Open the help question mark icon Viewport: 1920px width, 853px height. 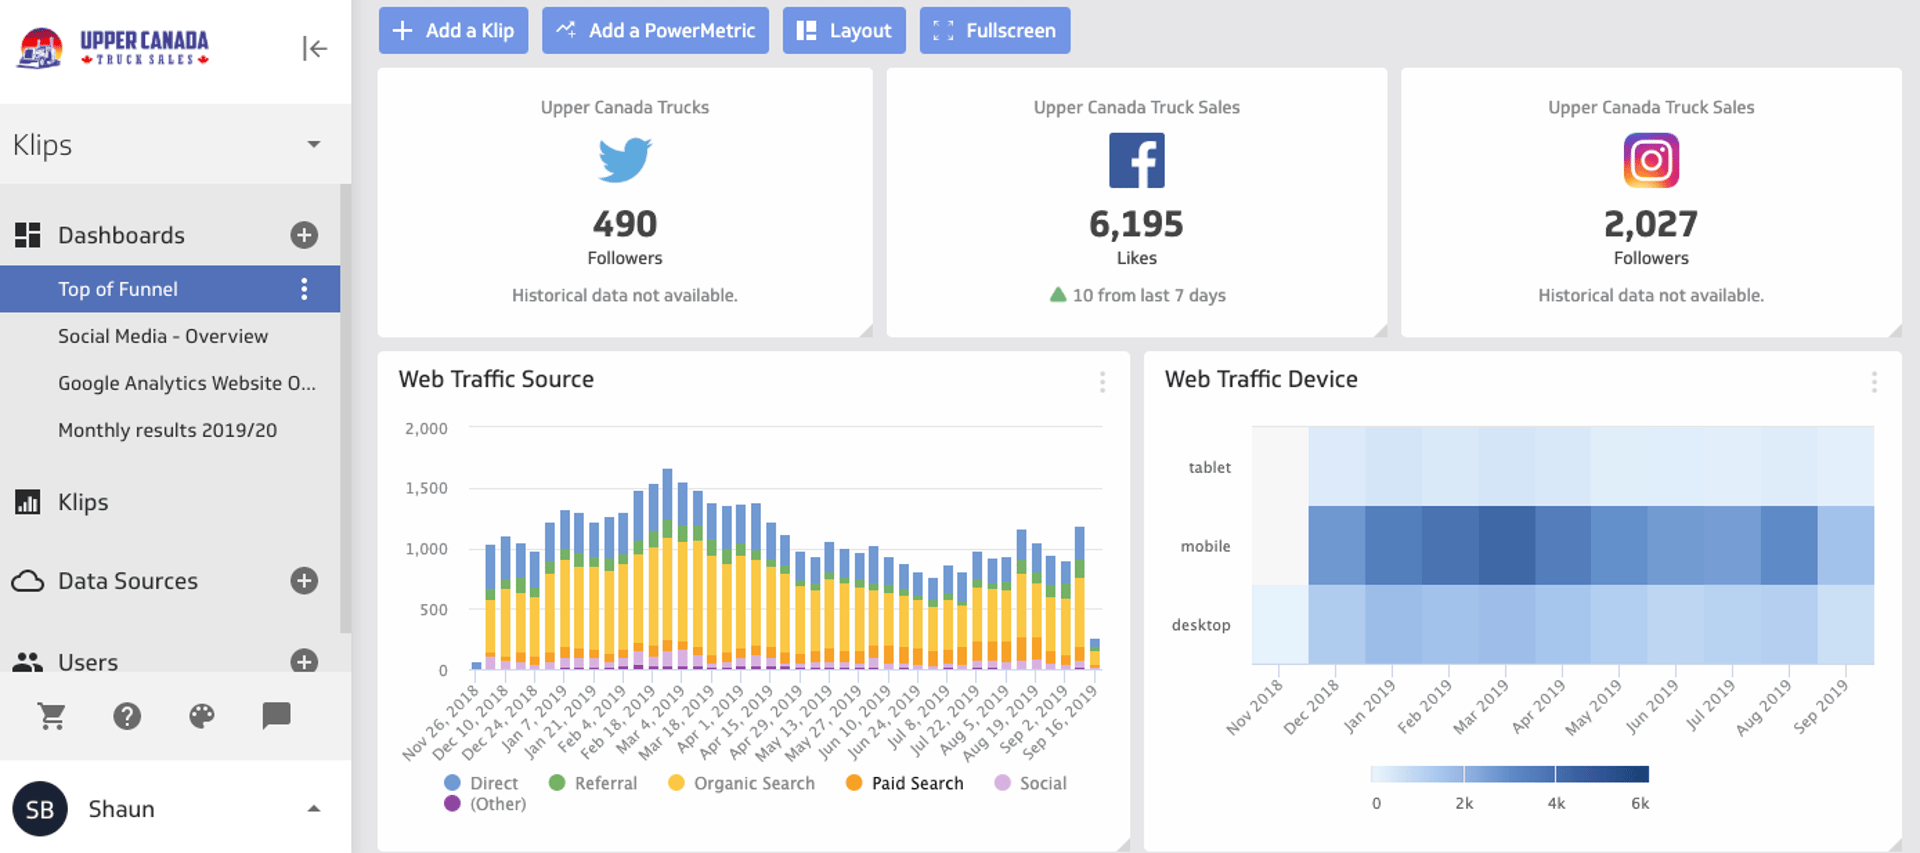(x=127, y=716)
